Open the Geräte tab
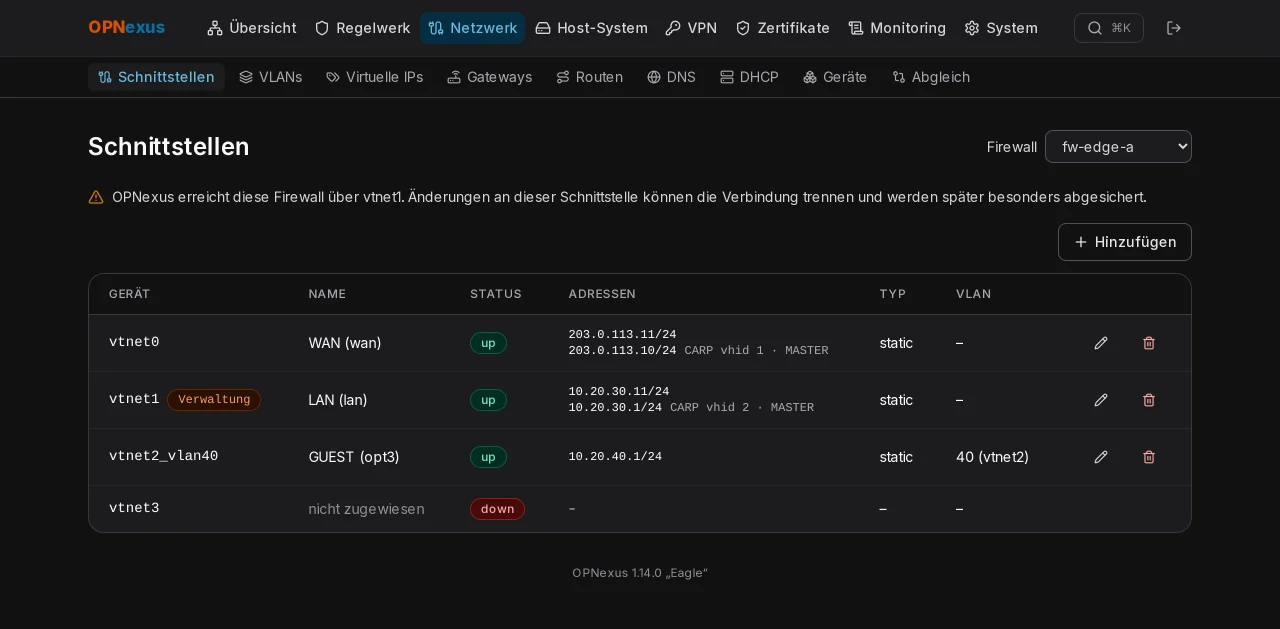Image resolution: width=1280 pixels, height=629 pixels. point(835,77)
